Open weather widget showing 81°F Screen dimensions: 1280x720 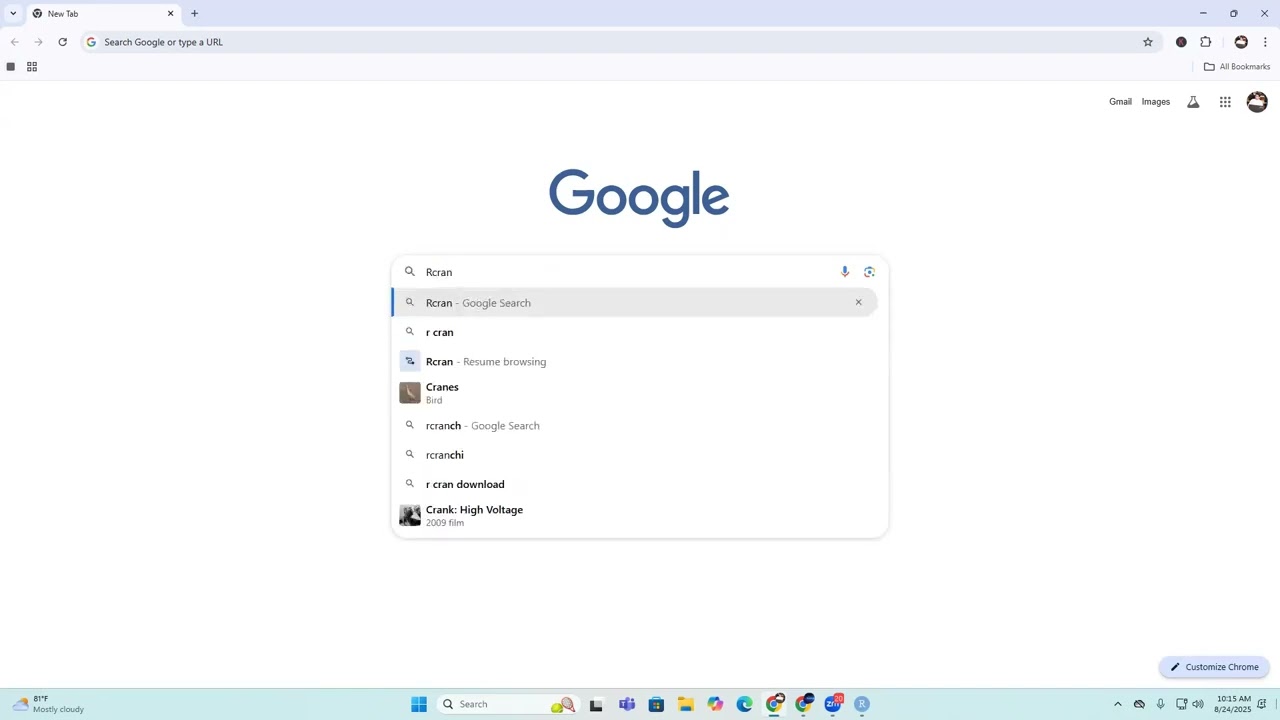[48, 704]
